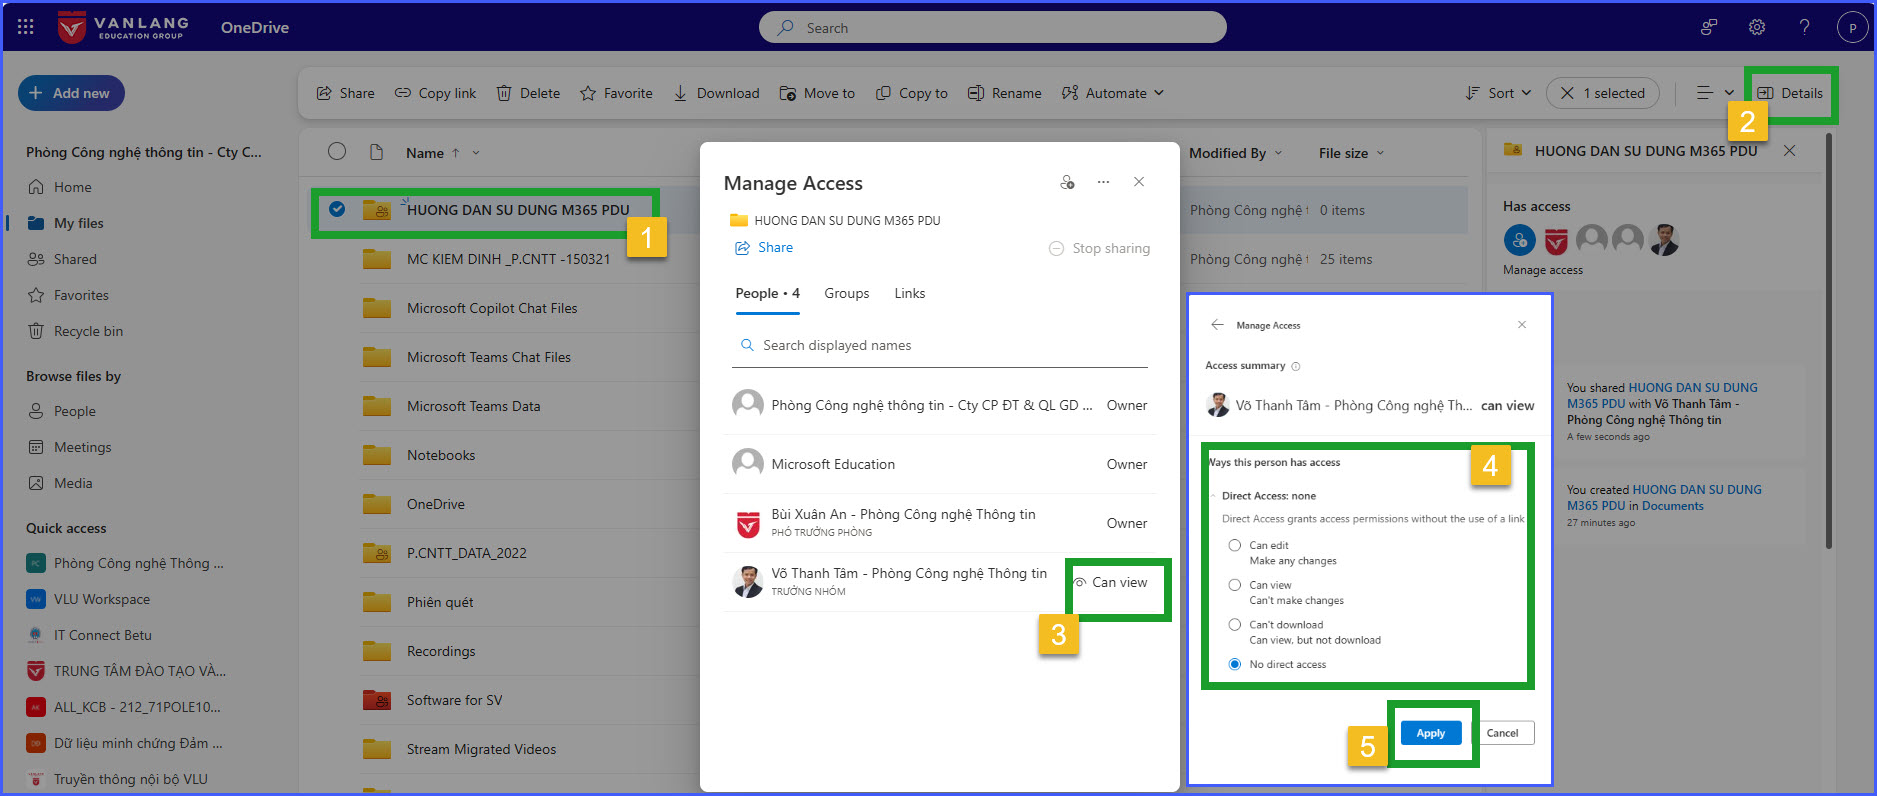The width and height of the screenshot is (1877, 796).
Task: Switch to the People tab
Action: tap(767, 293)
